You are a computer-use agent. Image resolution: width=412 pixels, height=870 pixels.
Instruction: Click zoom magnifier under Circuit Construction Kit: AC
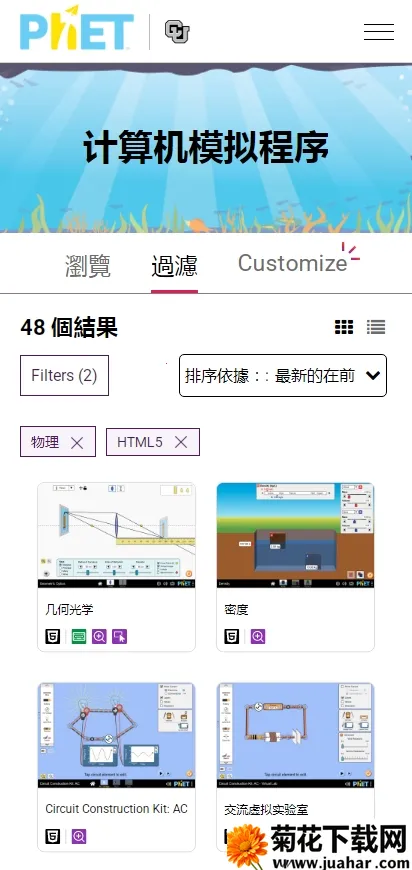click(x=79, y=836)
